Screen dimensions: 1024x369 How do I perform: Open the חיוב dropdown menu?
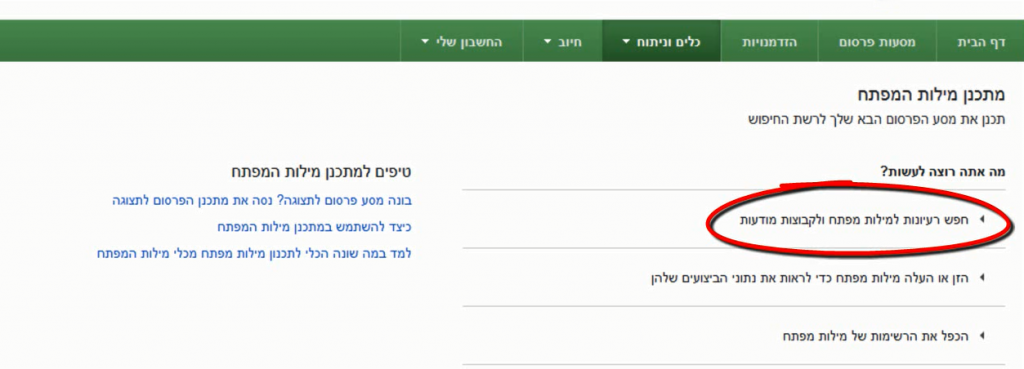(x=562, y=42)
